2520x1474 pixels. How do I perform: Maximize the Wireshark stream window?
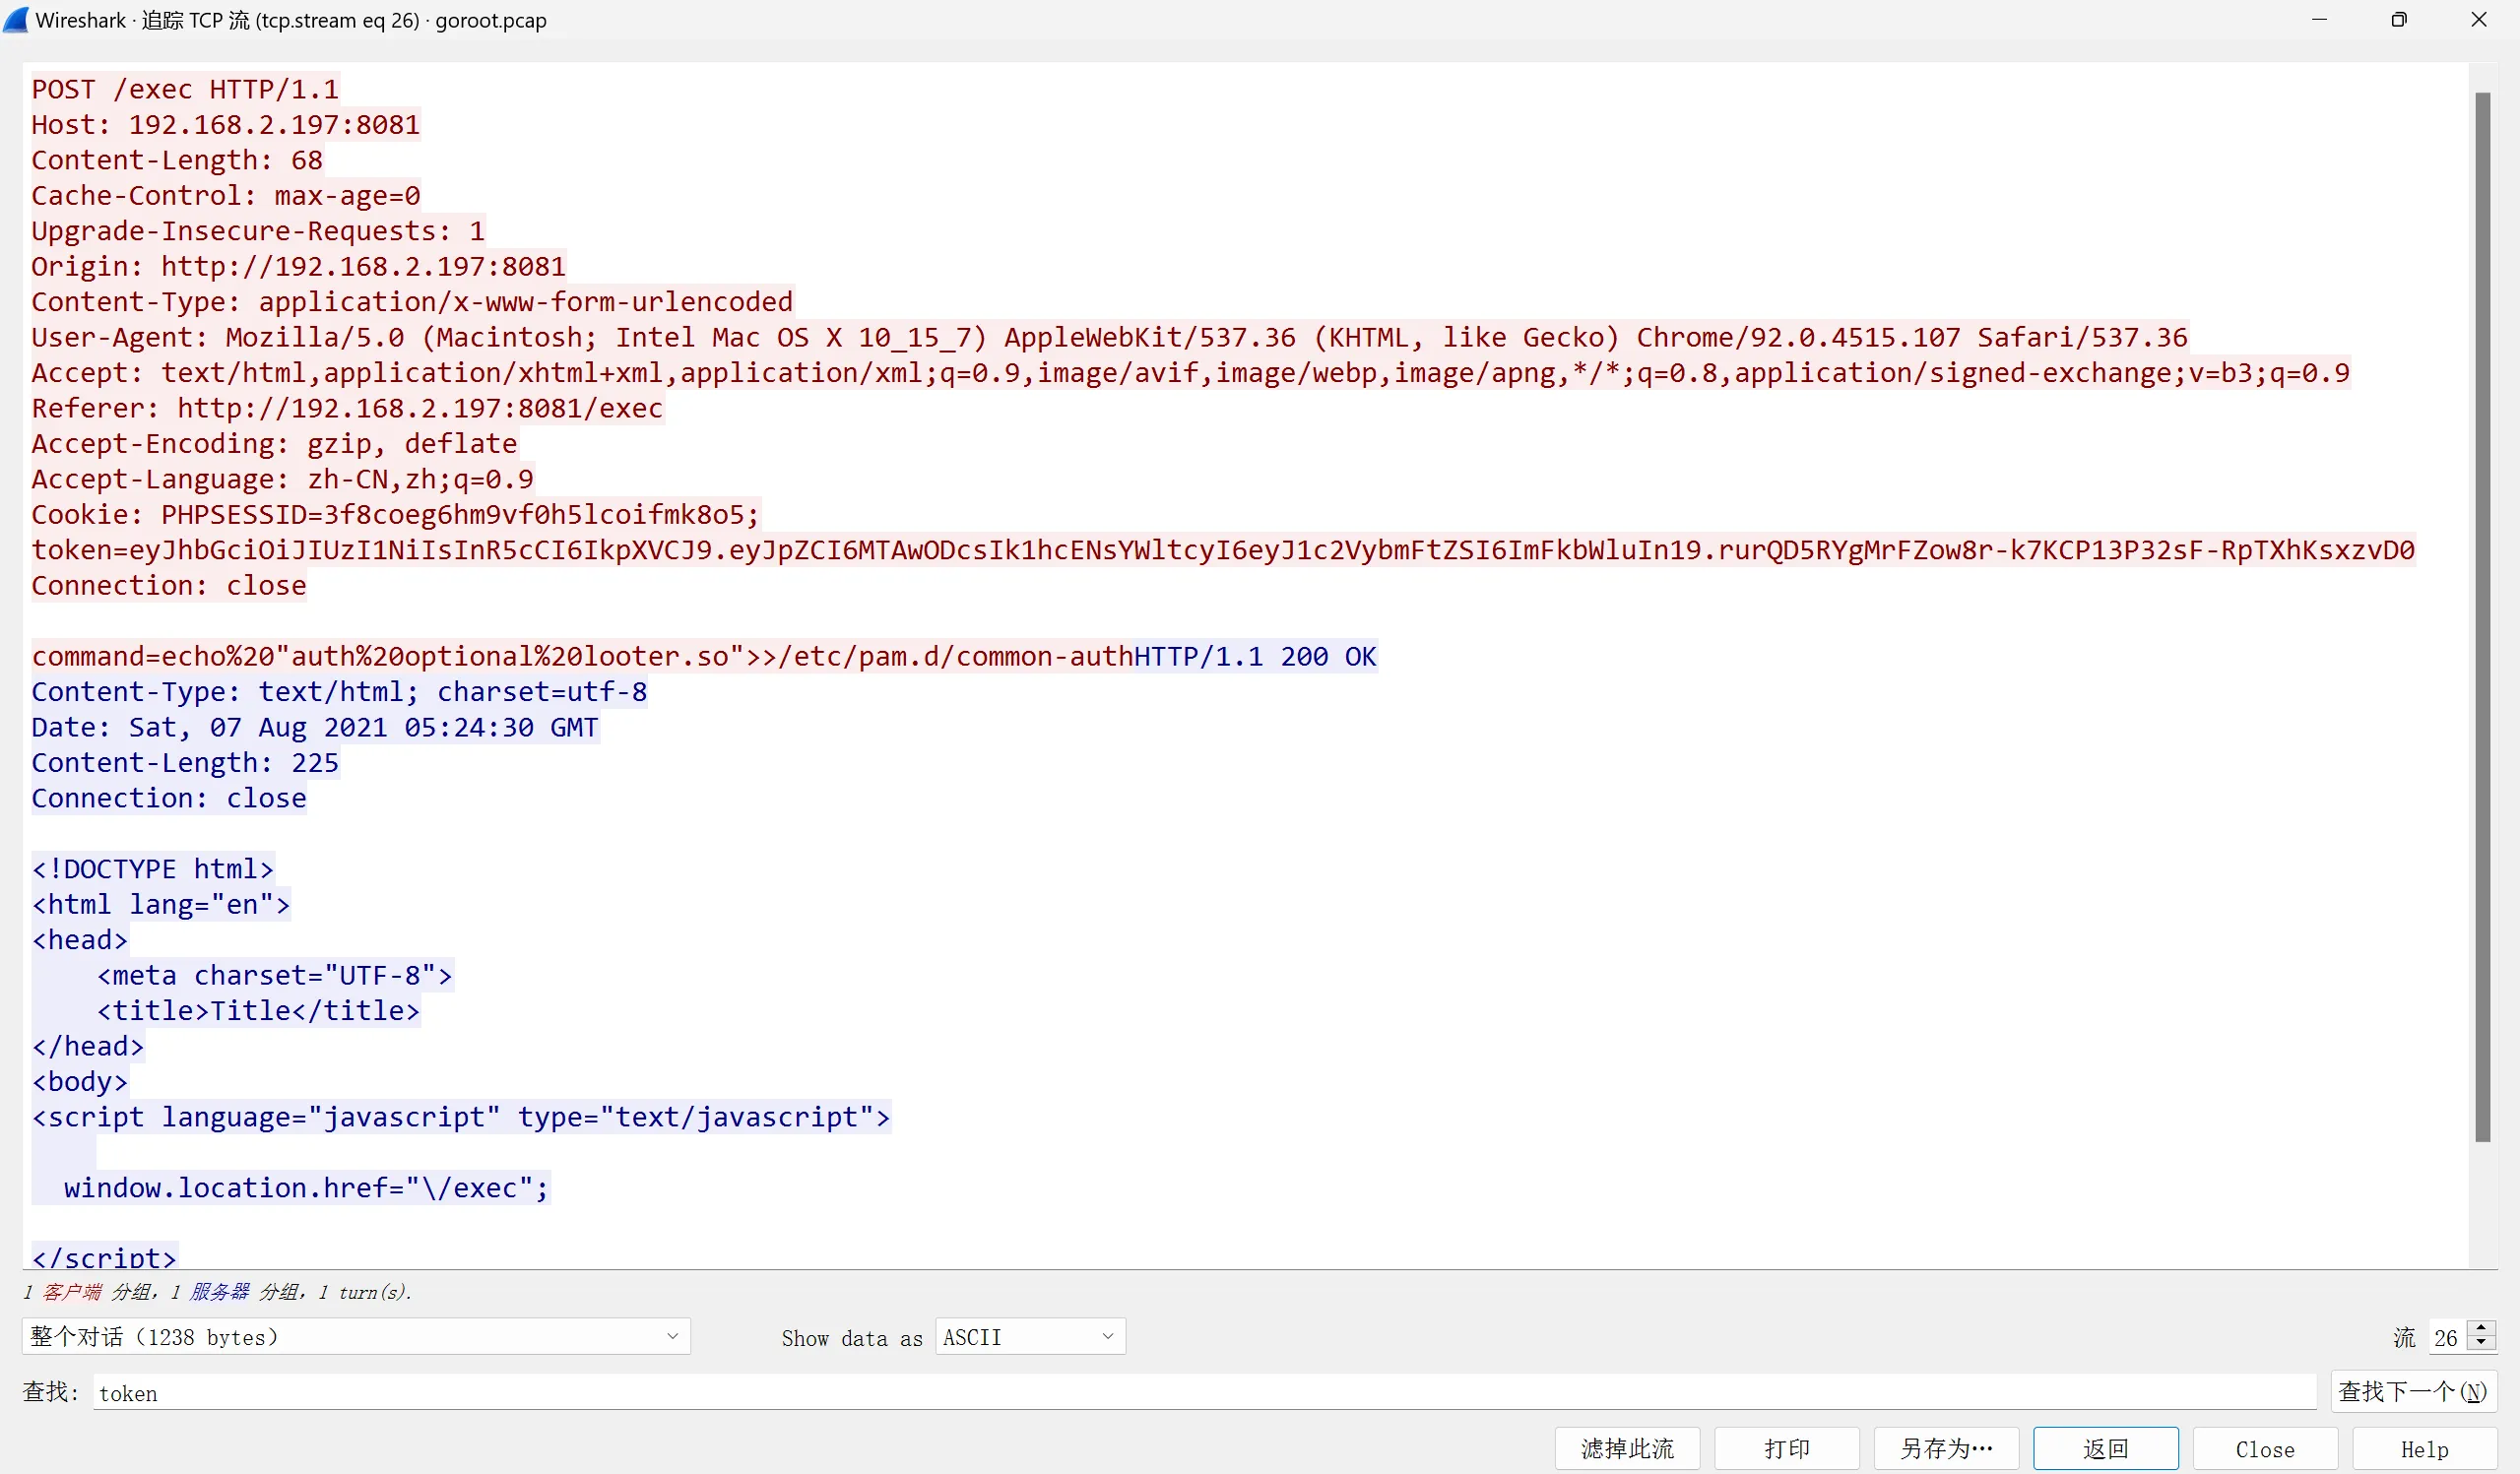coord(2398,20)
